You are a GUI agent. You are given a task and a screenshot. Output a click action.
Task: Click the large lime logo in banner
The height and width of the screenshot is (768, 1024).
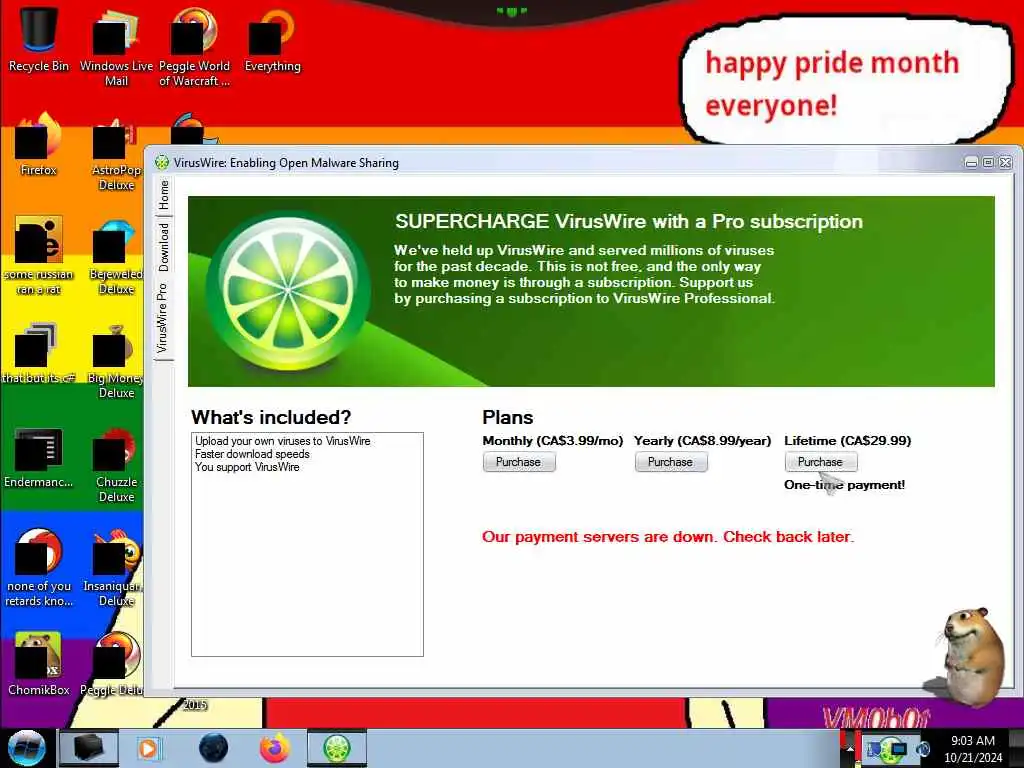click(x=289, y=291)
